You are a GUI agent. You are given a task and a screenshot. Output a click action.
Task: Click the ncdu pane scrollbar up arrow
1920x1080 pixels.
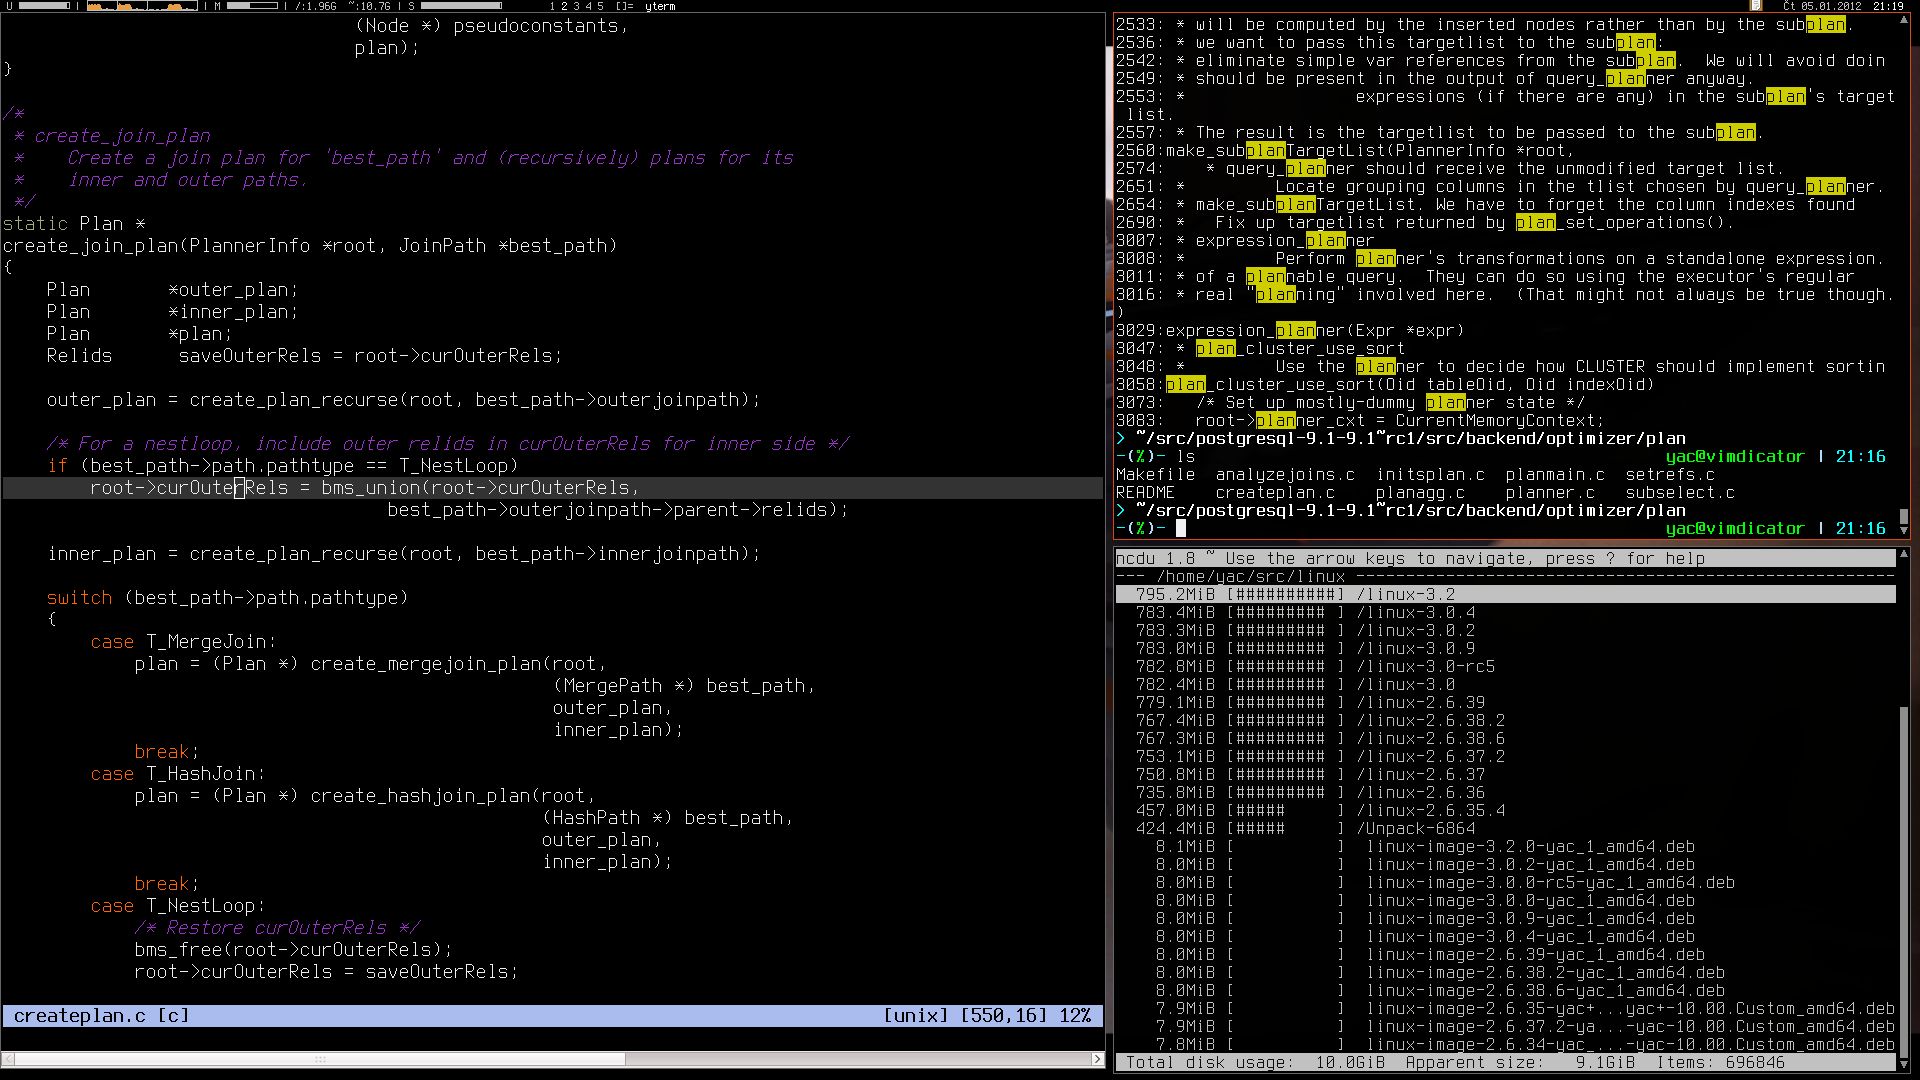click(x=1904, y=554)
